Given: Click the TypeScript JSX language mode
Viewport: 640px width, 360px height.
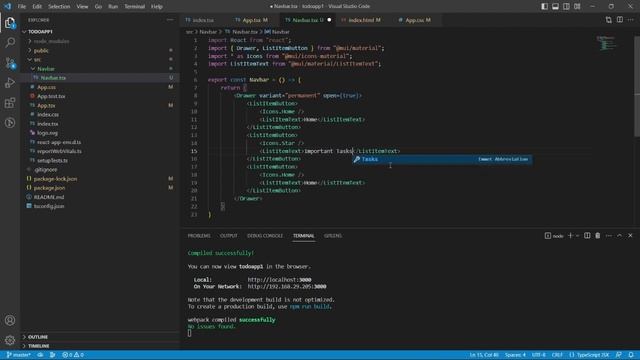Looking at the screenshot, I should (x=589, y=355).
